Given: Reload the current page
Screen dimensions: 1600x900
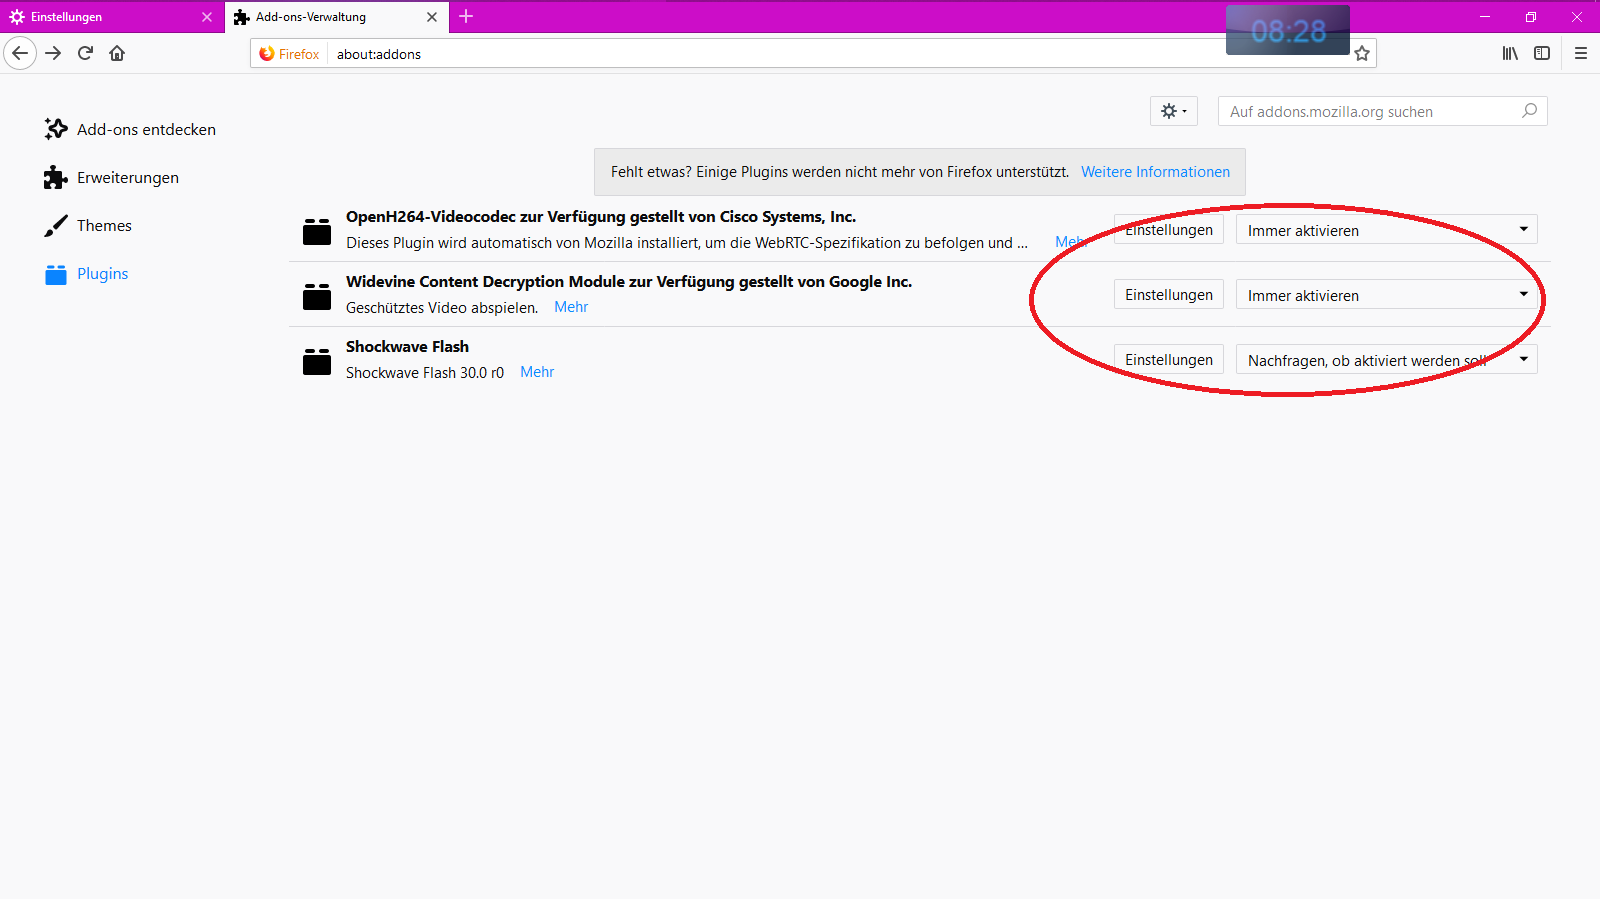Looking at the screenshot, I should 85,53.
